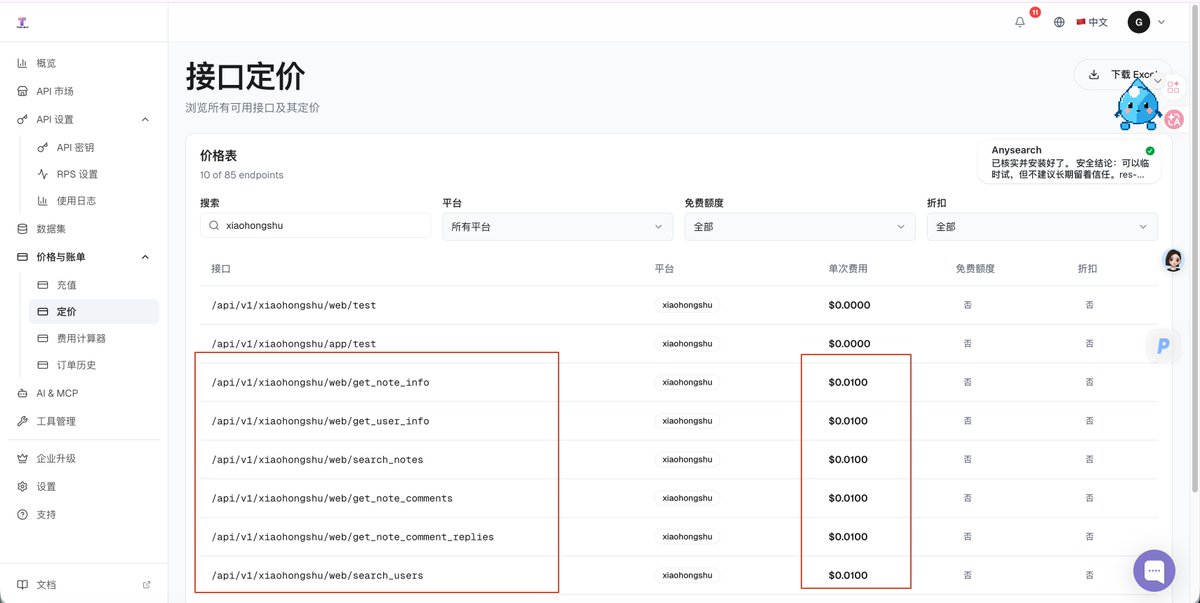
Task: Click /api/v1/xiaohongshu/web/search_notes endpoint
Action: [x=317, y=460]
